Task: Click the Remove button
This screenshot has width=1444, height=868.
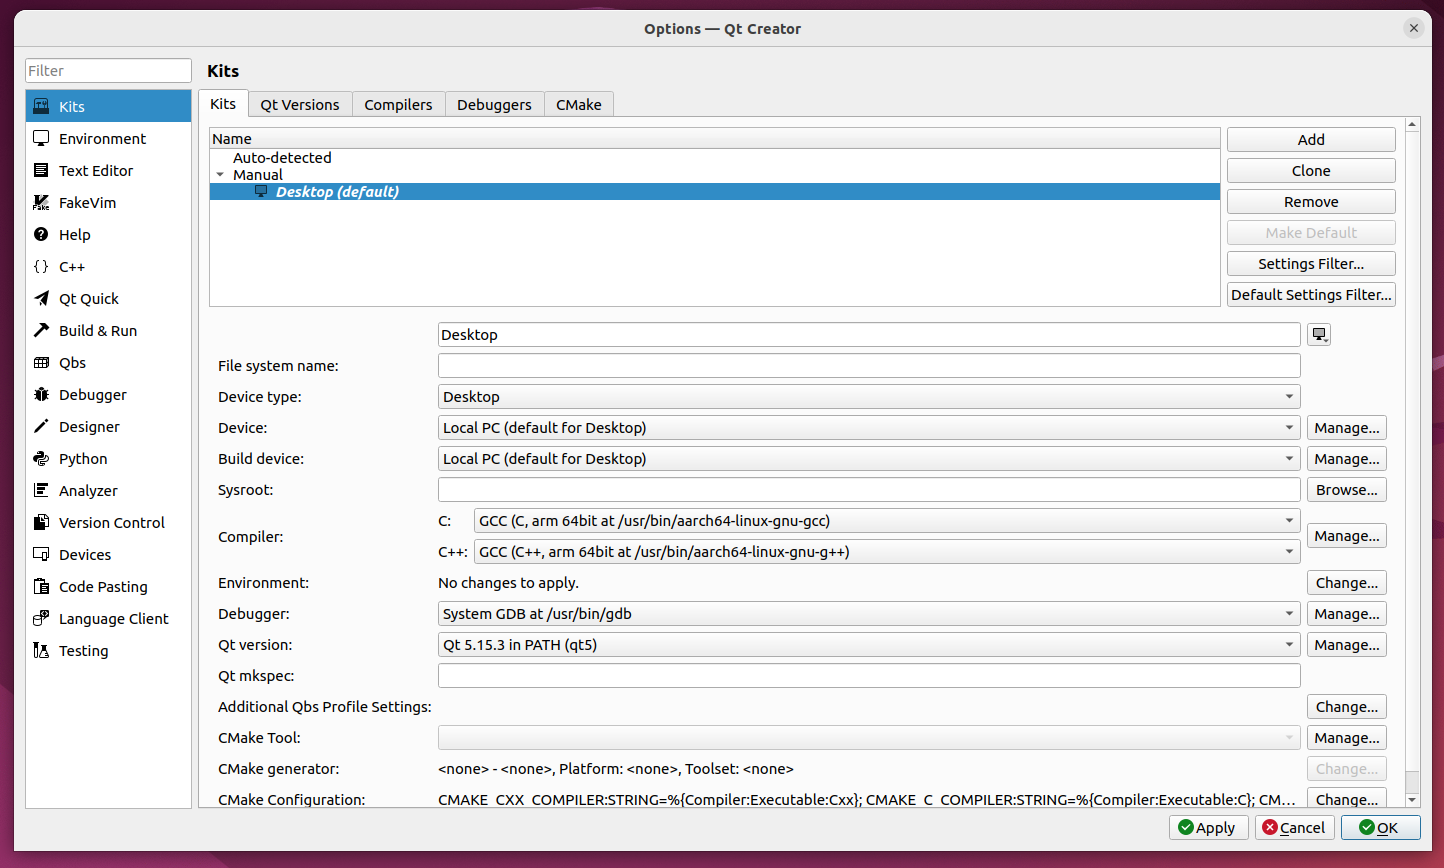Action: [1311, 202]
